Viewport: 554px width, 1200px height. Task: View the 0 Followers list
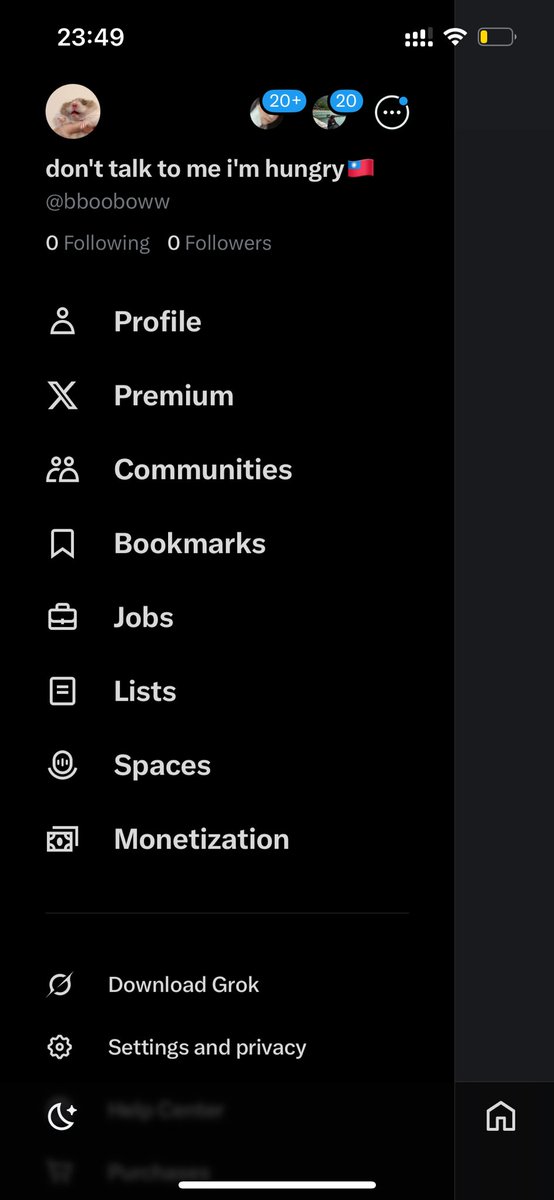pyautogui.click(x=219, y=243)
